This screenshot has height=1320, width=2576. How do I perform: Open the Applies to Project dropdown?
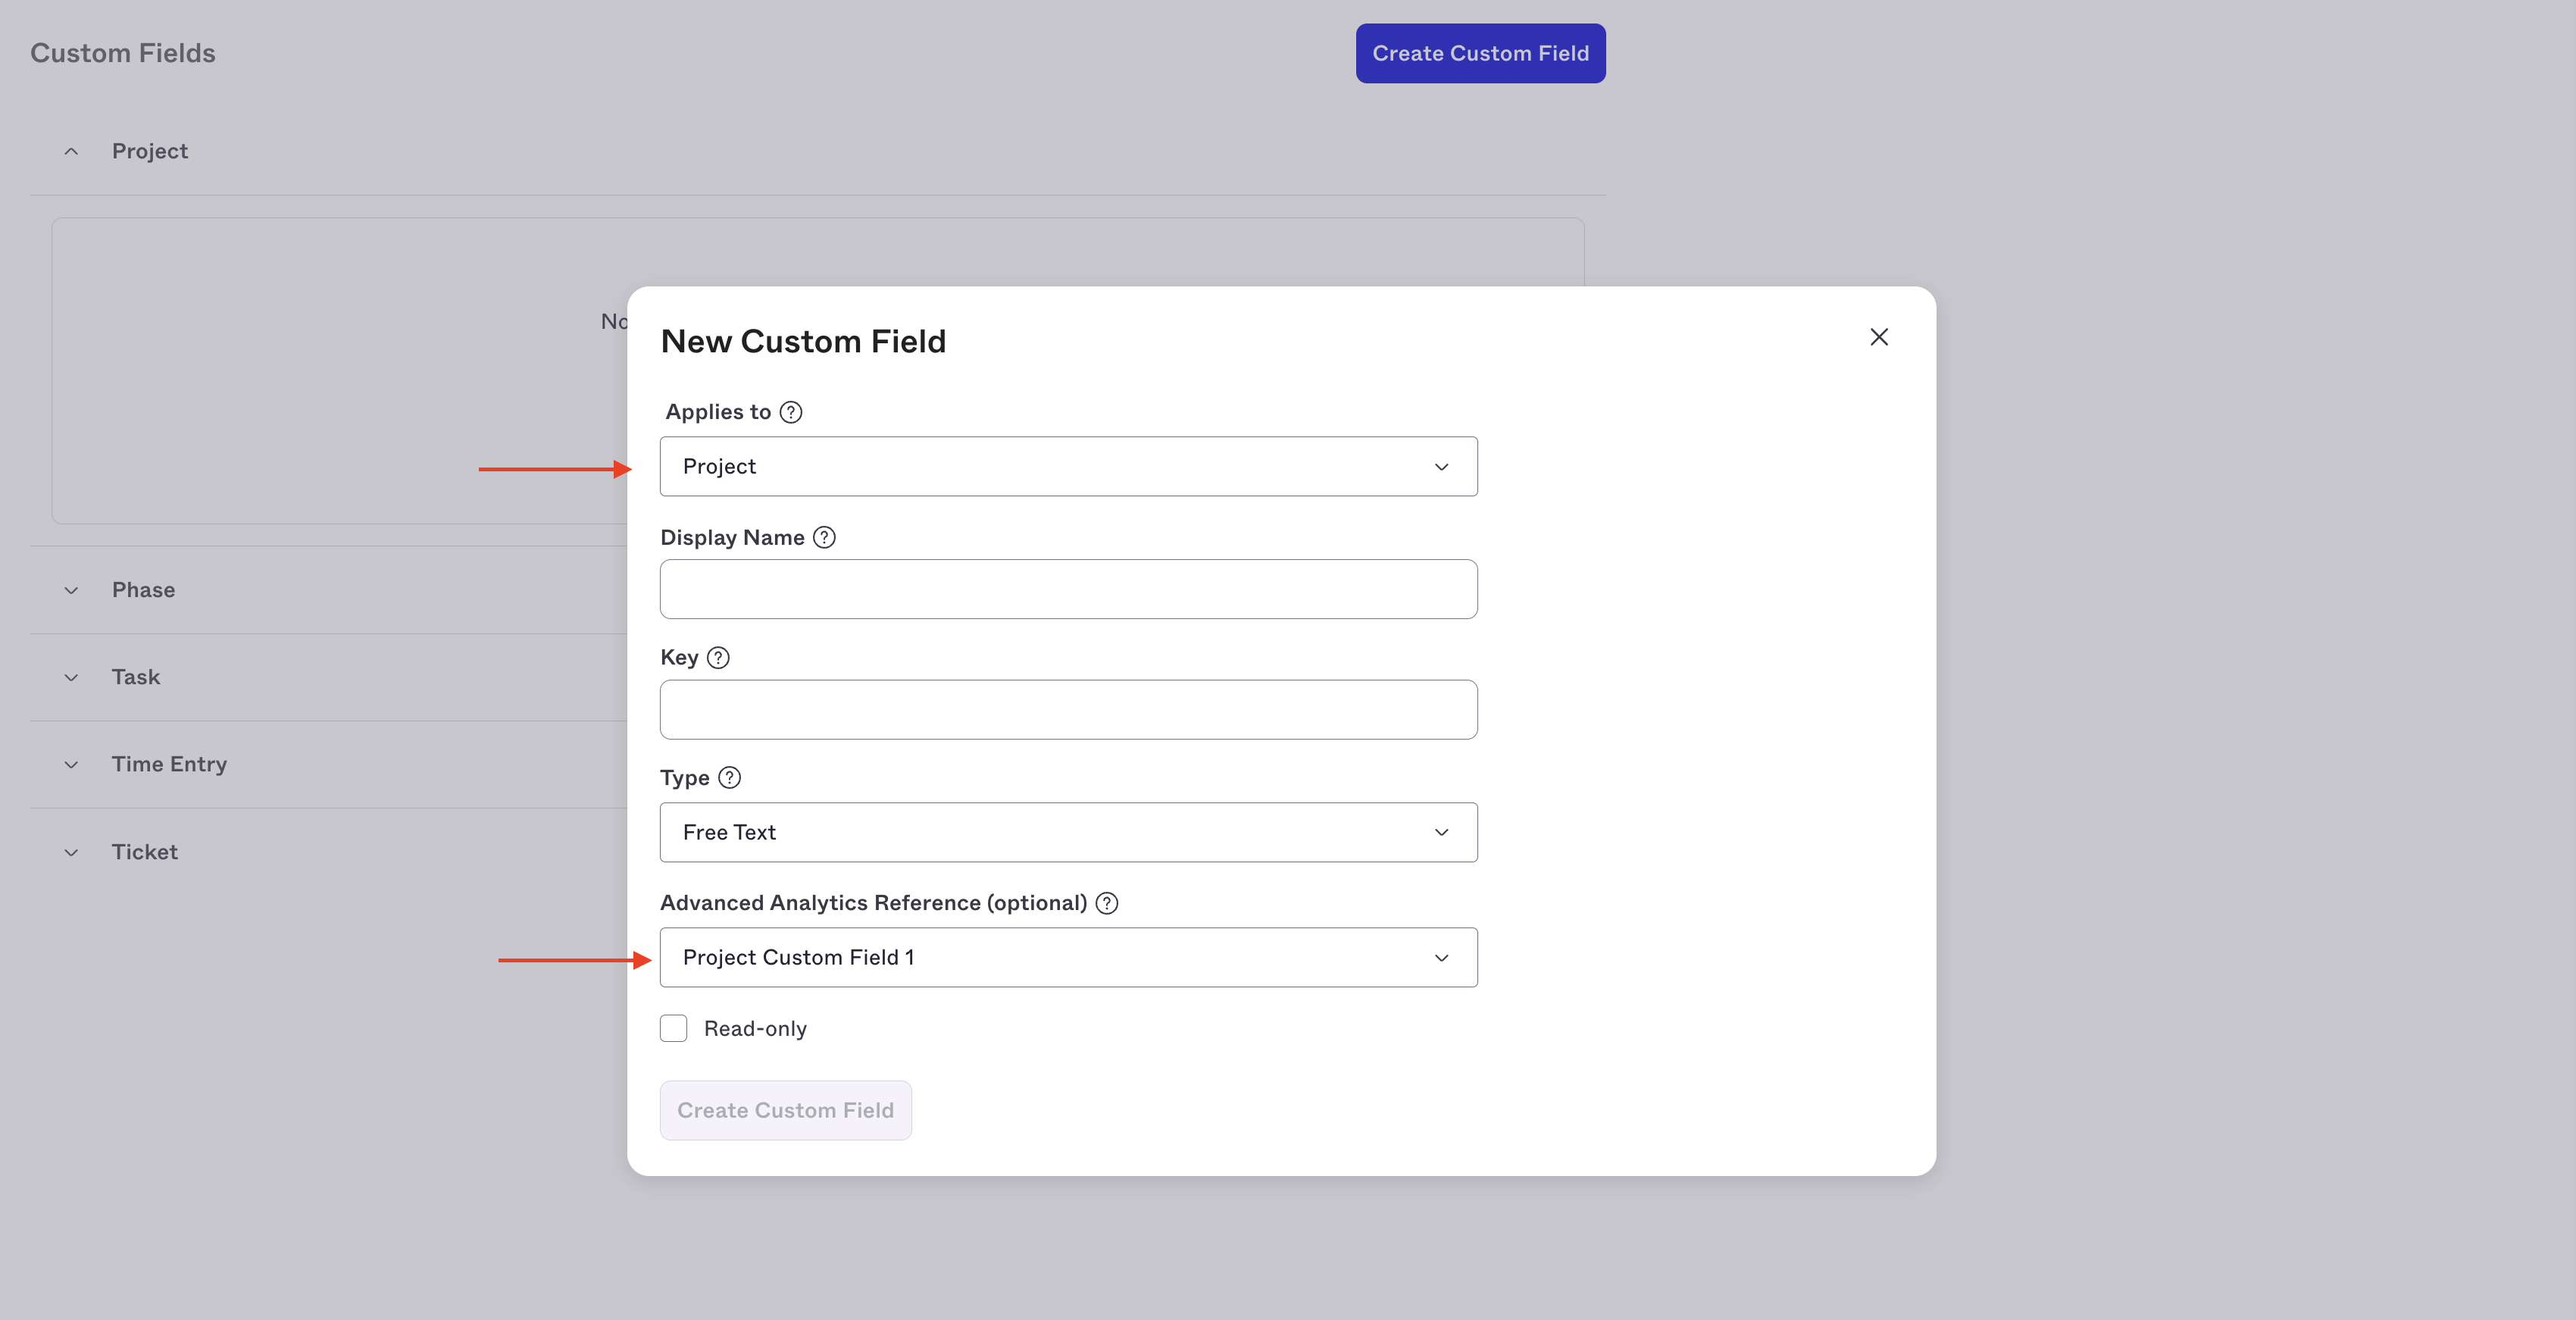1068,466
